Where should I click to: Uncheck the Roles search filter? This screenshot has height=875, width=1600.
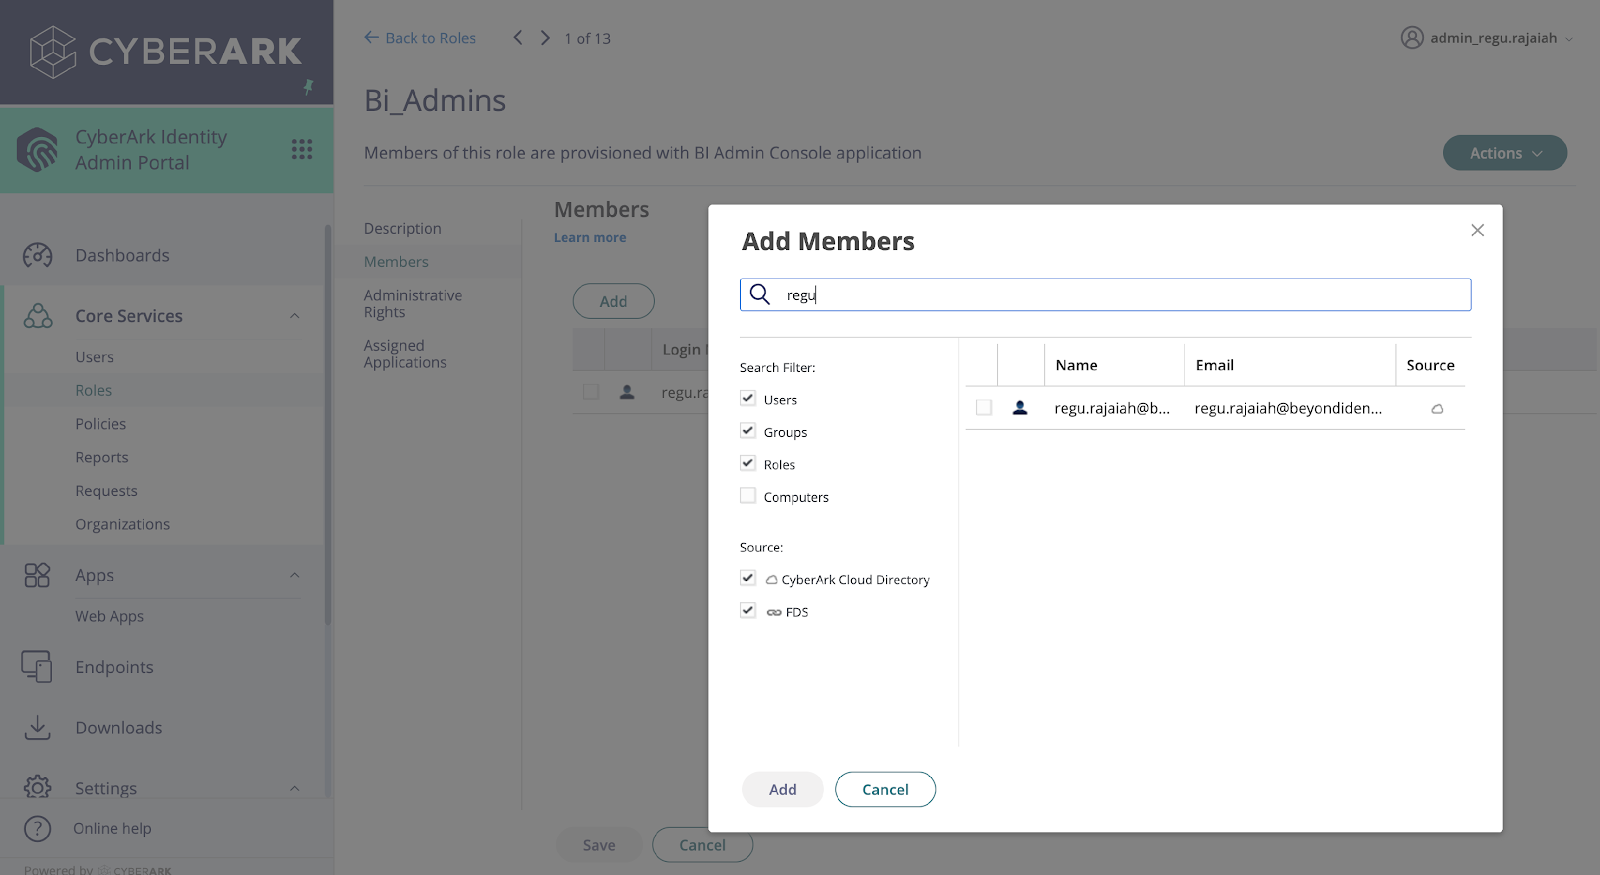(x=748, y=463)
